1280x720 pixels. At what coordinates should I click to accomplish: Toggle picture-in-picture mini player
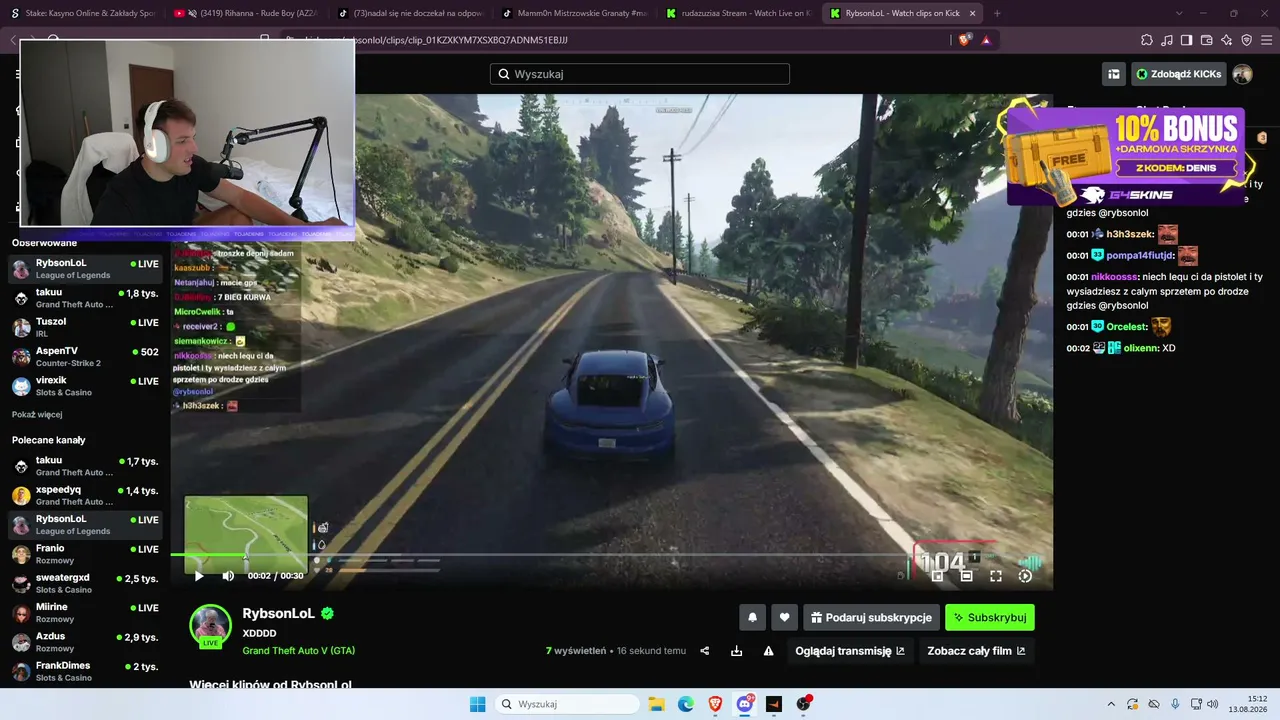click(x=938, y=576)
